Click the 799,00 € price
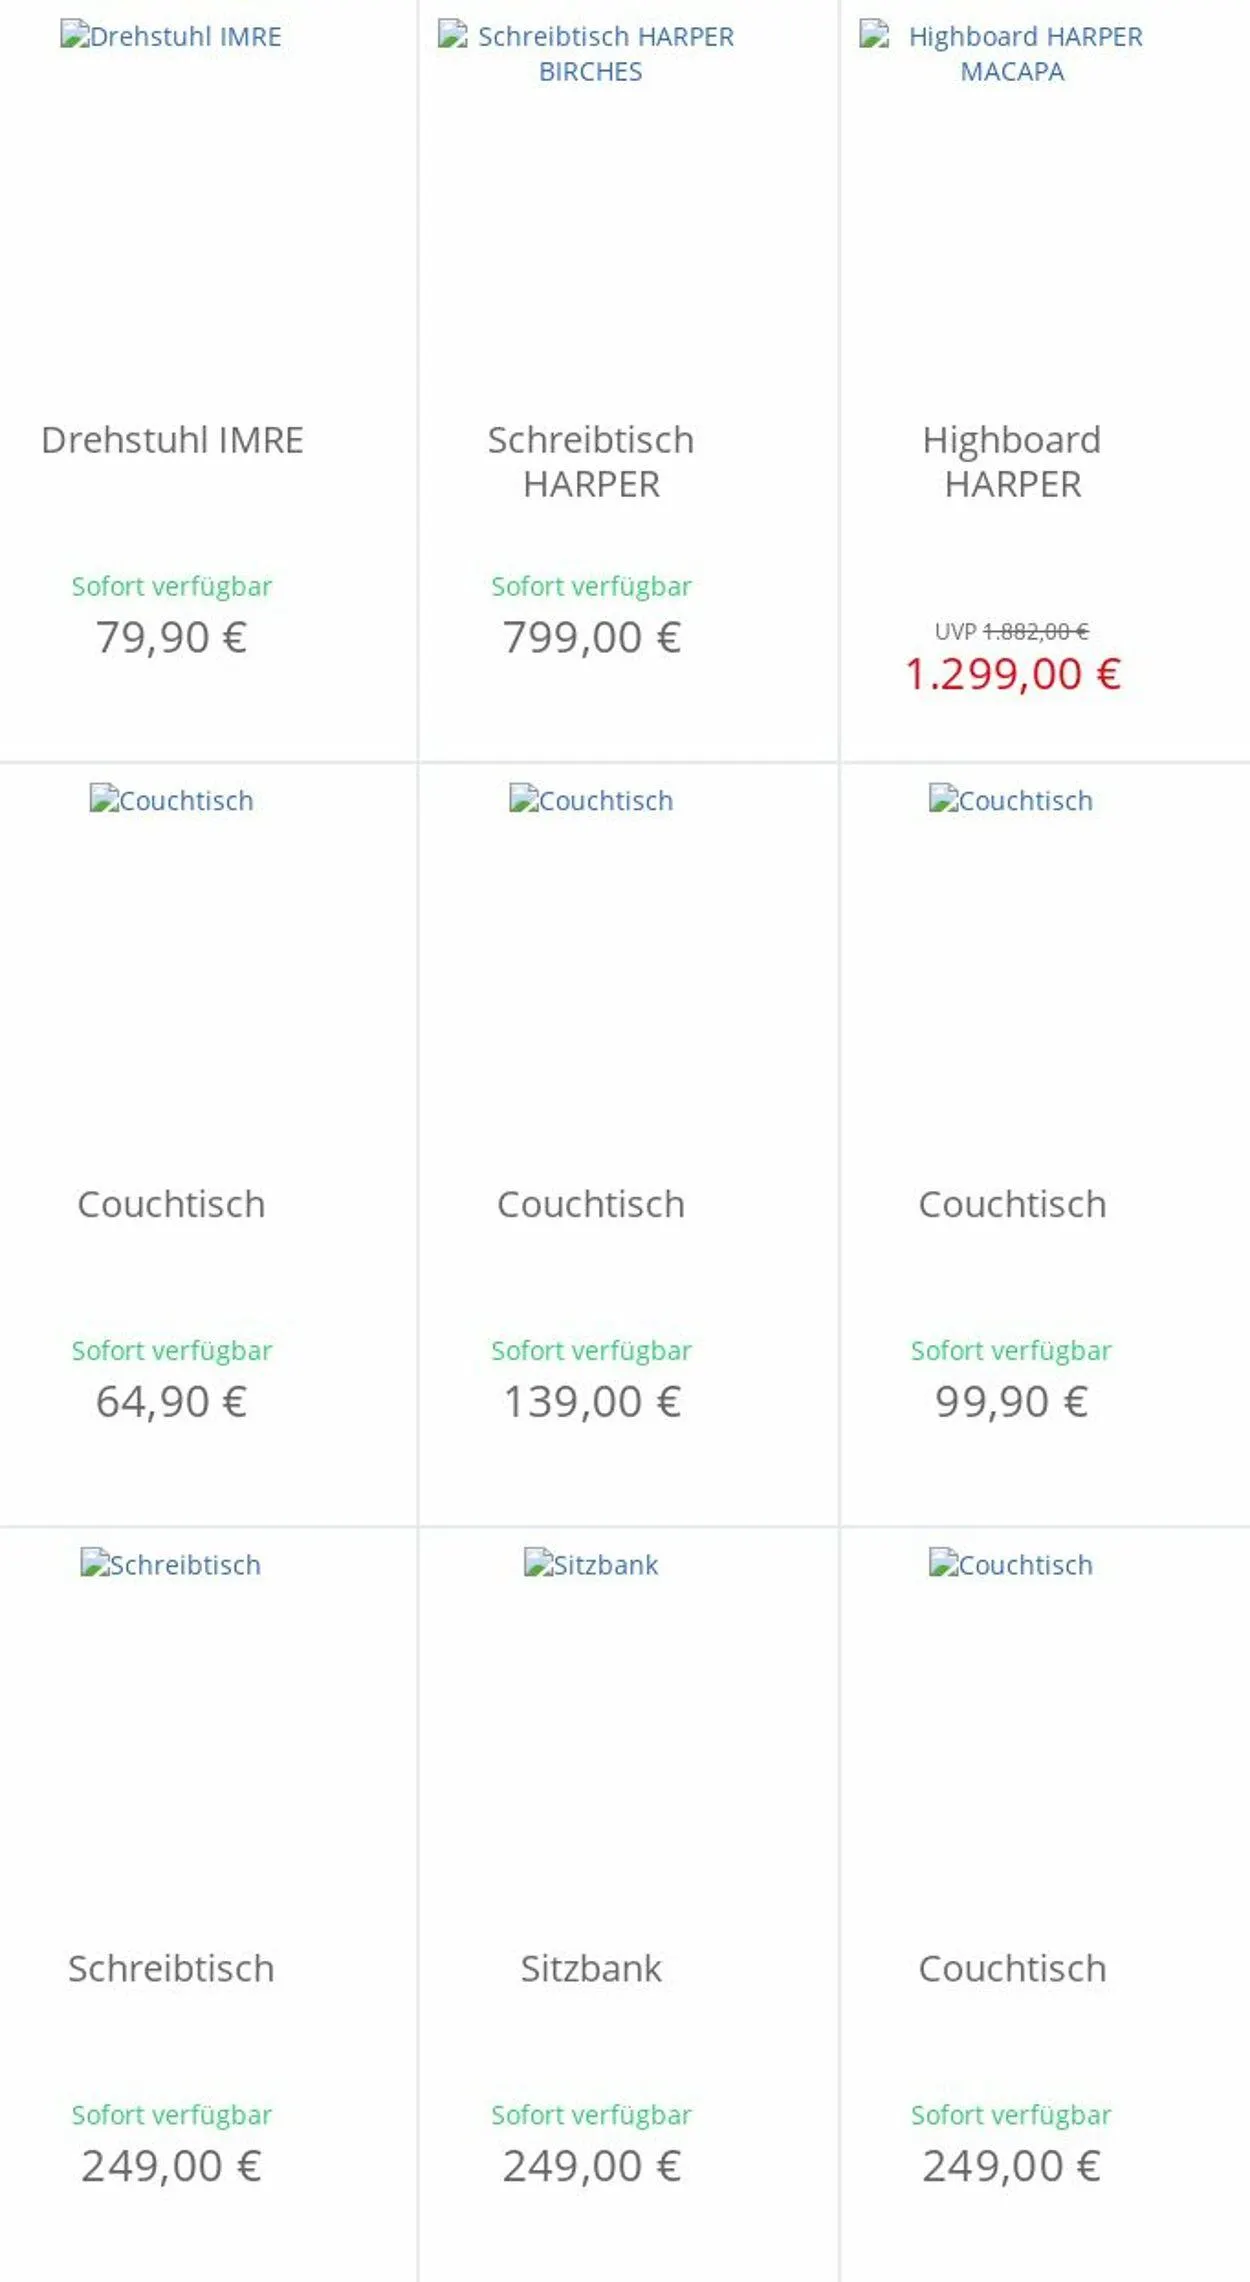 [x=591, y=638]
